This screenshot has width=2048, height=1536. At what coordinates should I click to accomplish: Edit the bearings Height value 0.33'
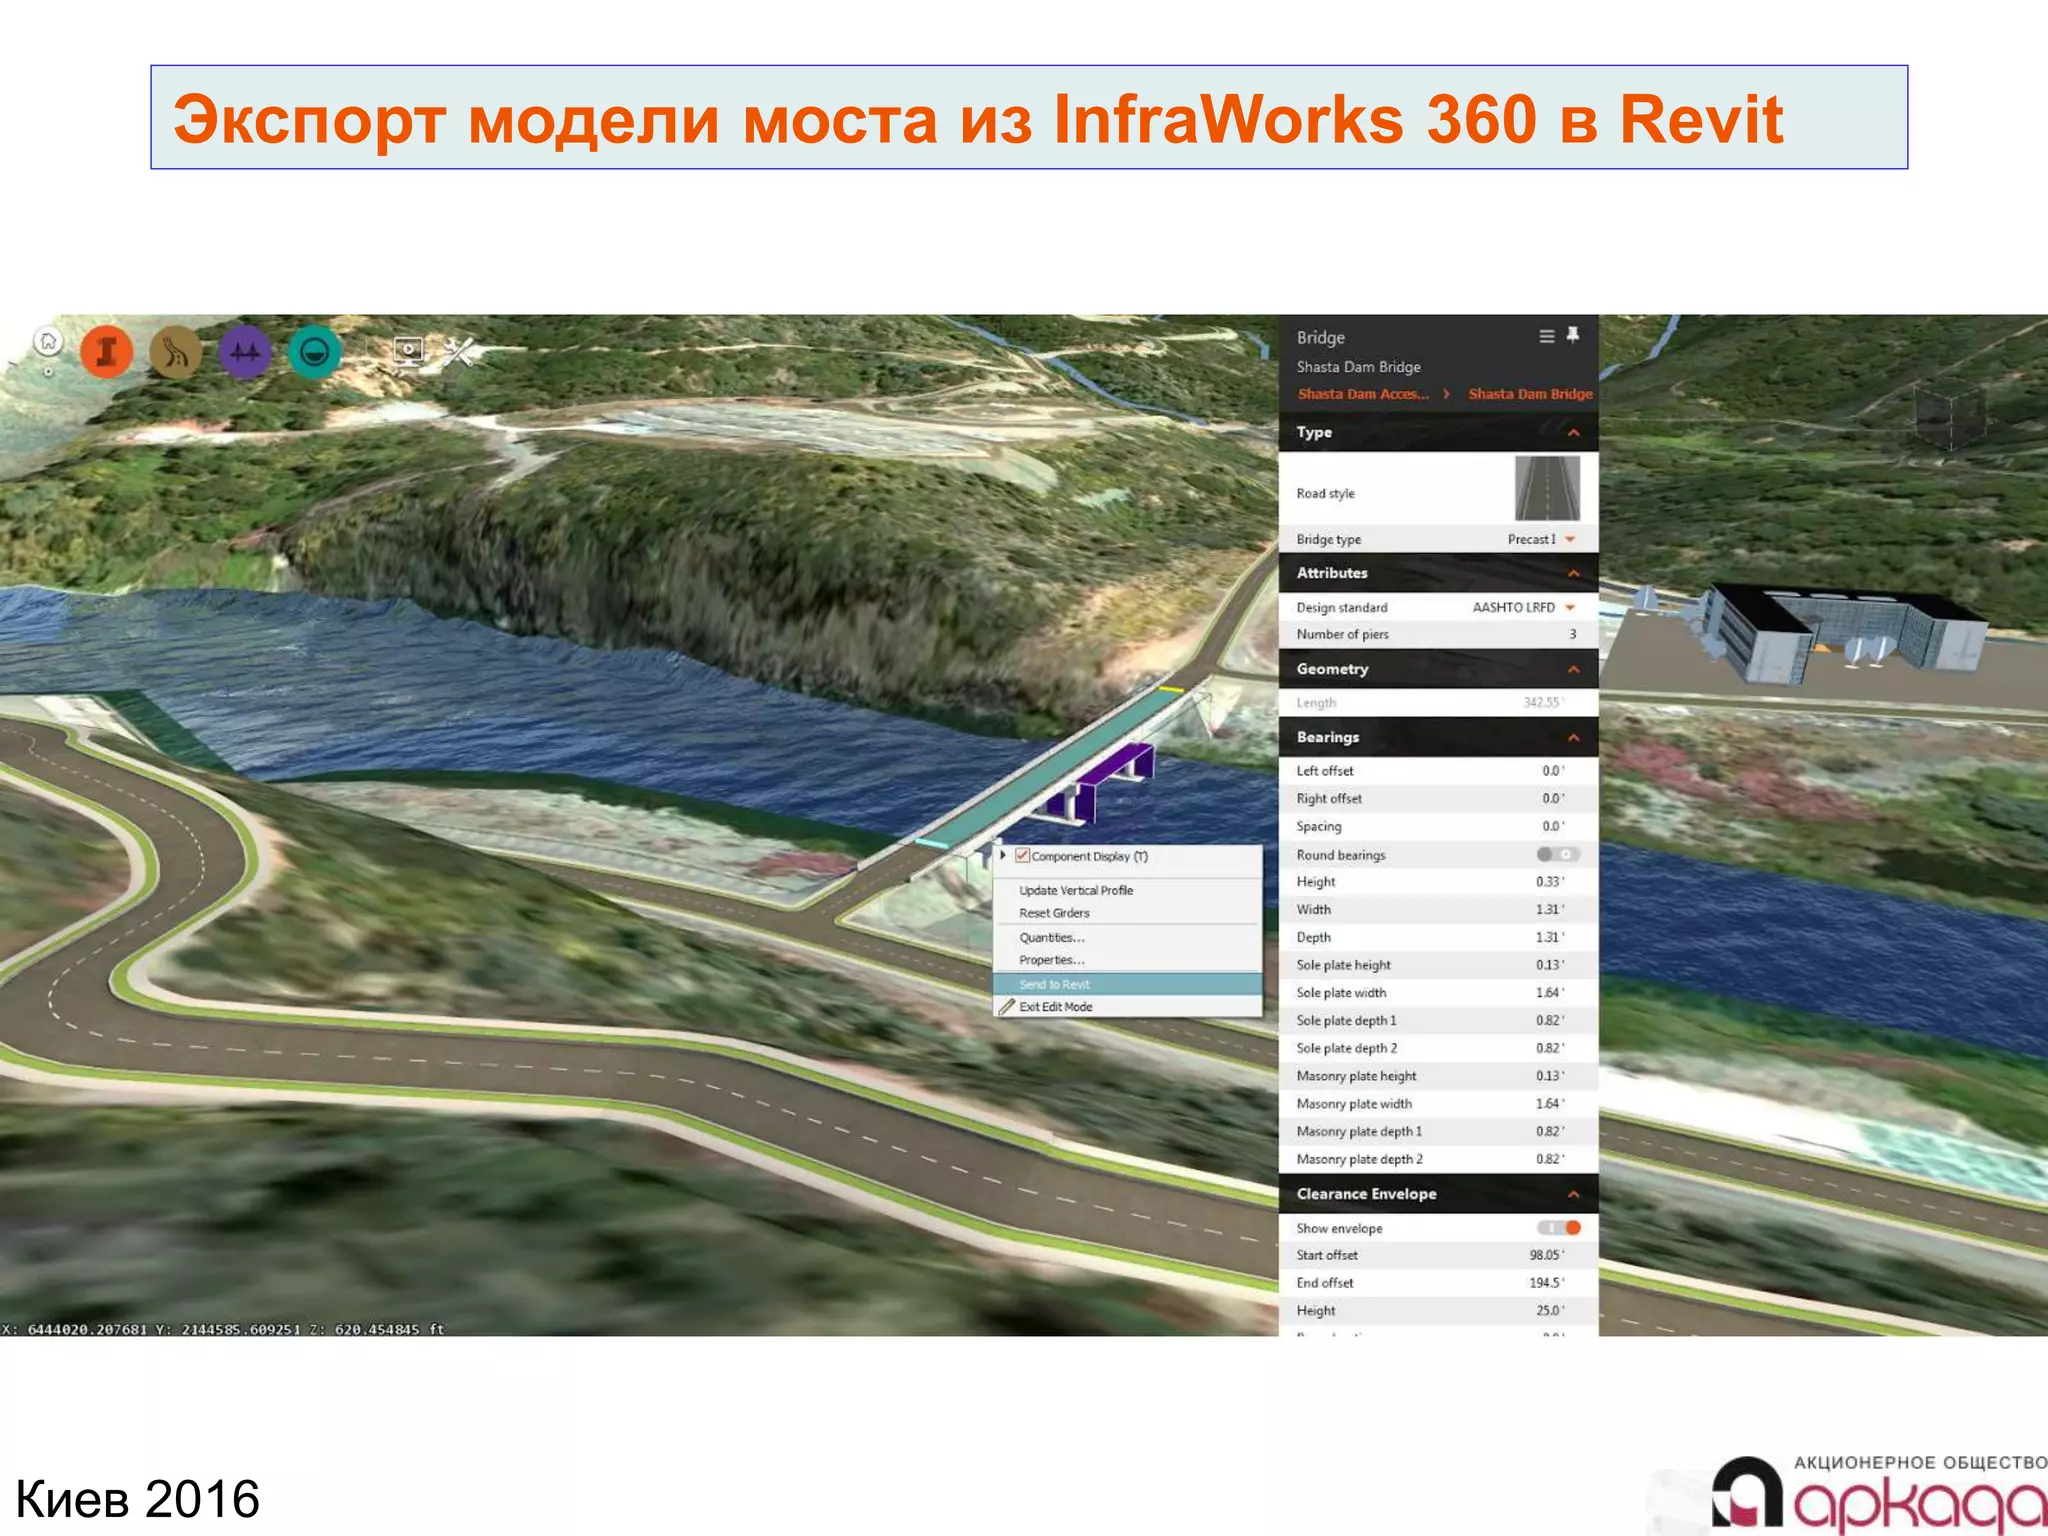(1550, 882)
